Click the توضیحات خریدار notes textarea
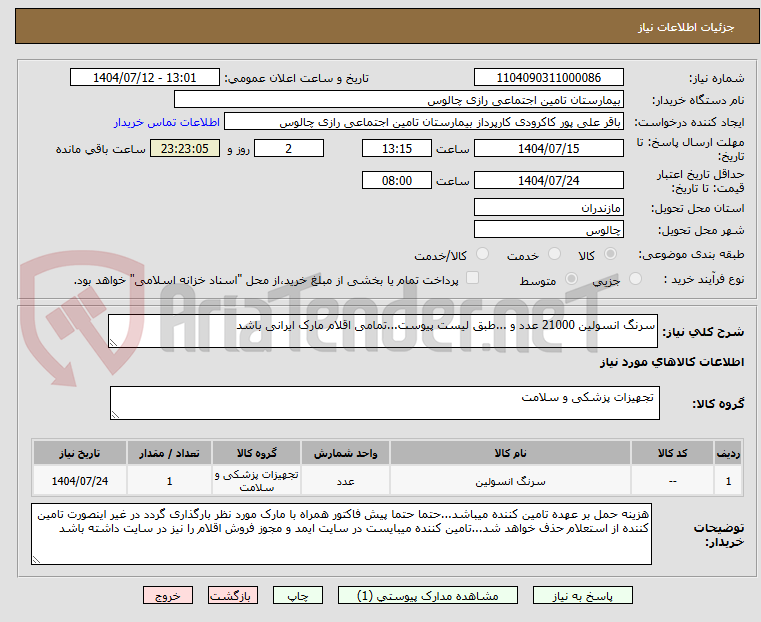The height and width of the screenshot is (622, 761). click(341, 534)
